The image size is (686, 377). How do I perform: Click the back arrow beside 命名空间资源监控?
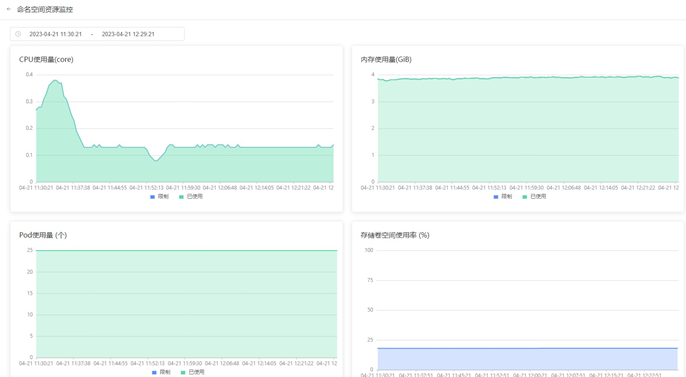(9, 9)
